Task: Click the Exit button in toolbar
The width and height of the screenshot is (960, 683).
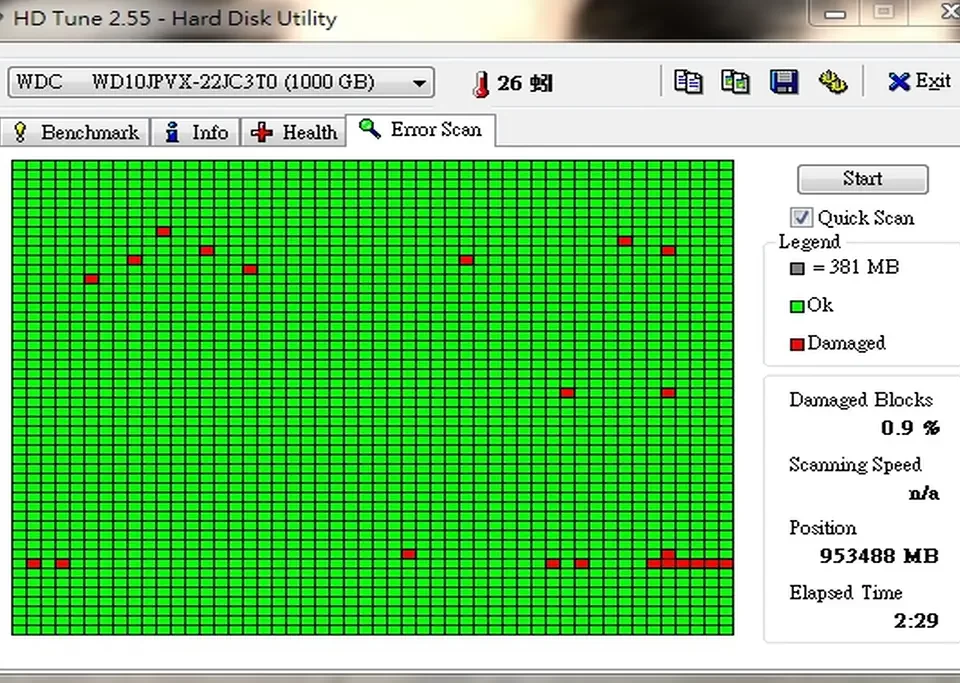Action: (x=919, y=82)
